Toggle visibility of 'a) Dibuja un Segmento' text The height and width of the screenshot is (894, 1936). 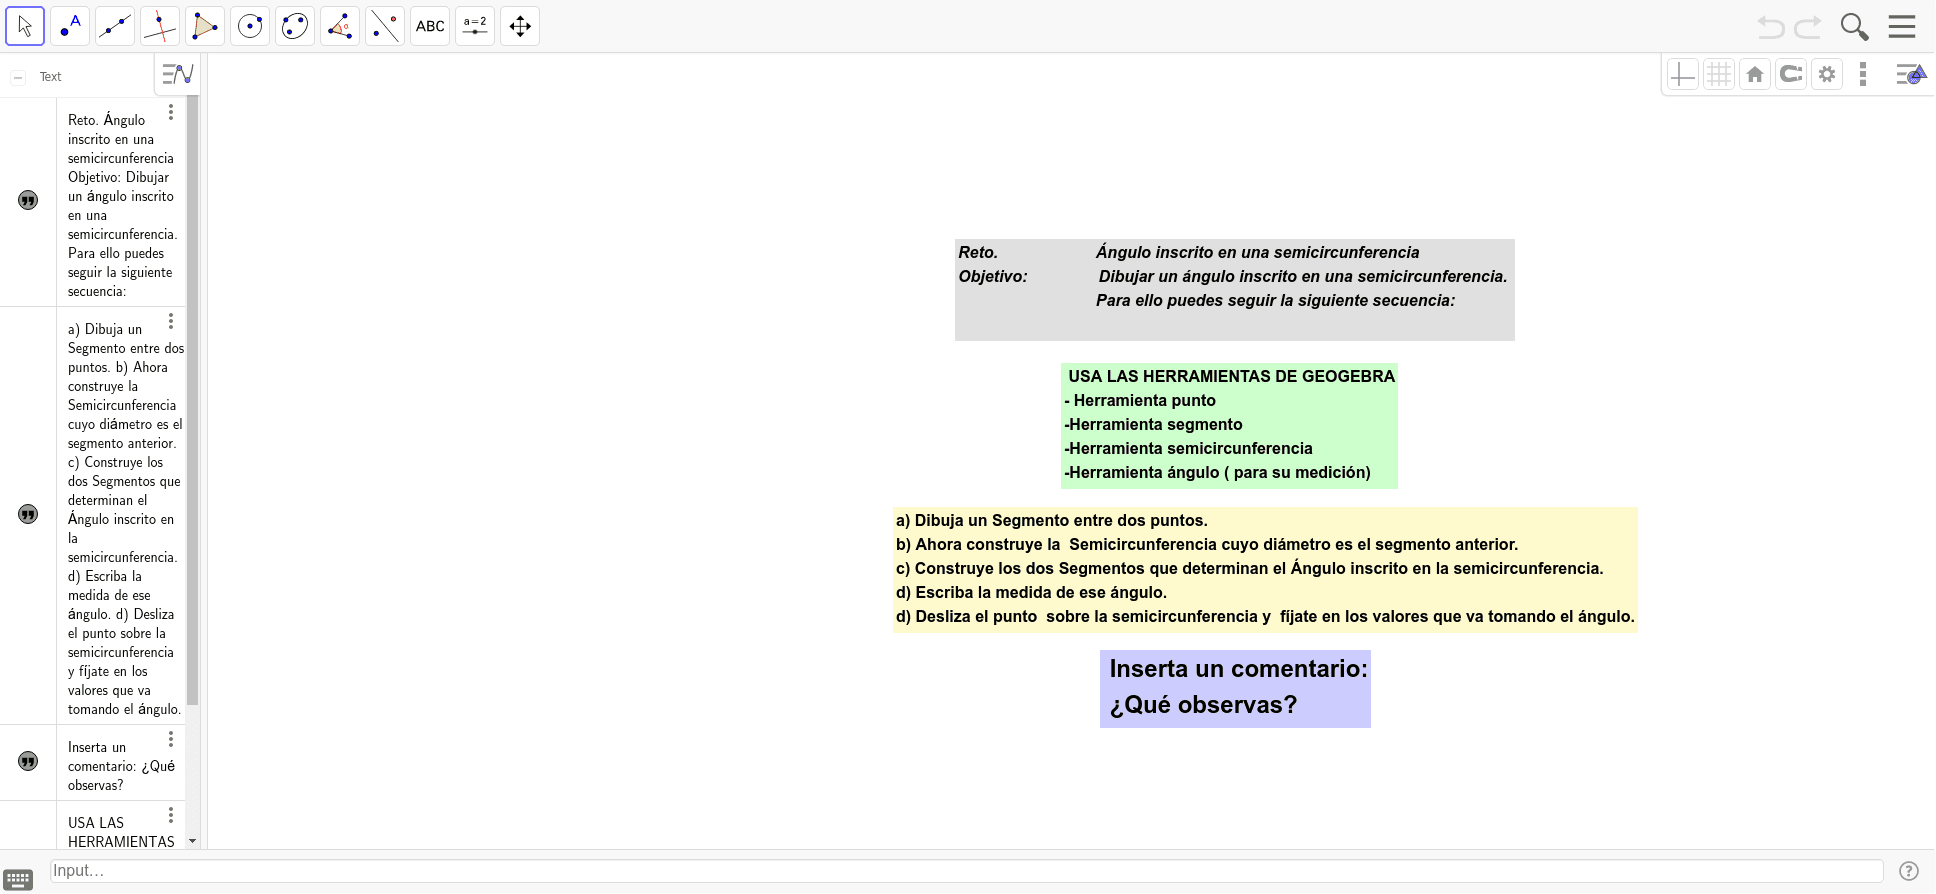pos(28,514)
